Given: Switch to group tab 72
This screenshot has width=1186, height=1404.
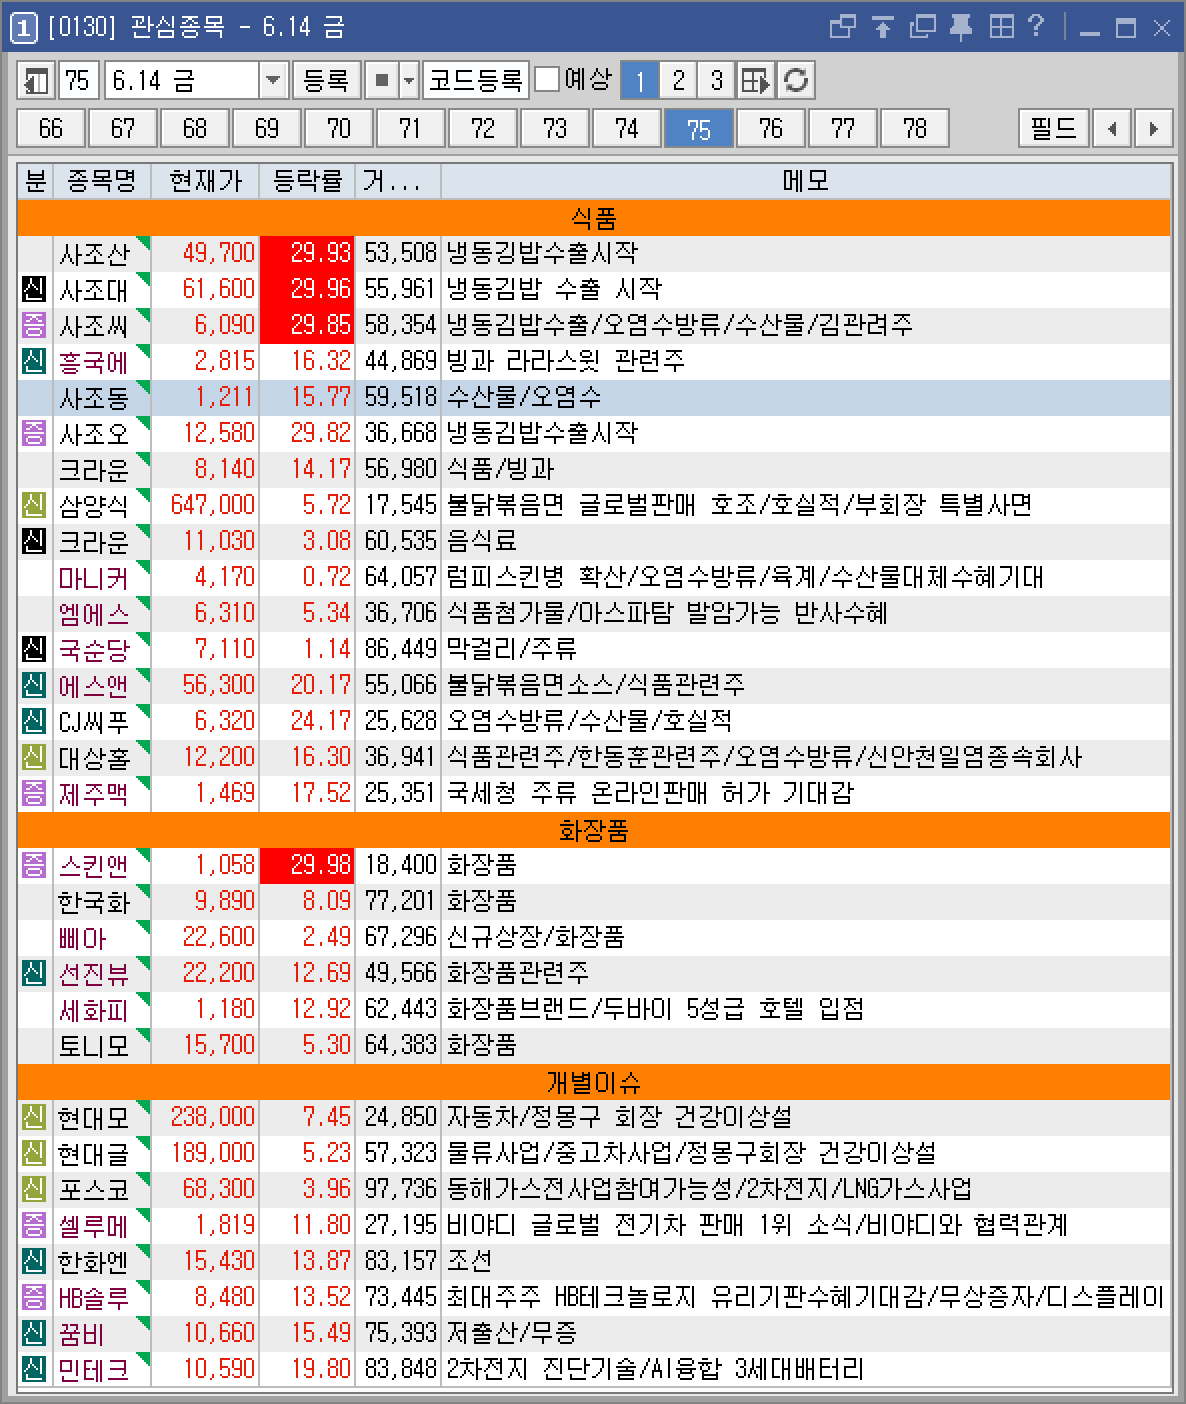Looking at the screenshot, I should click(483, 128).
